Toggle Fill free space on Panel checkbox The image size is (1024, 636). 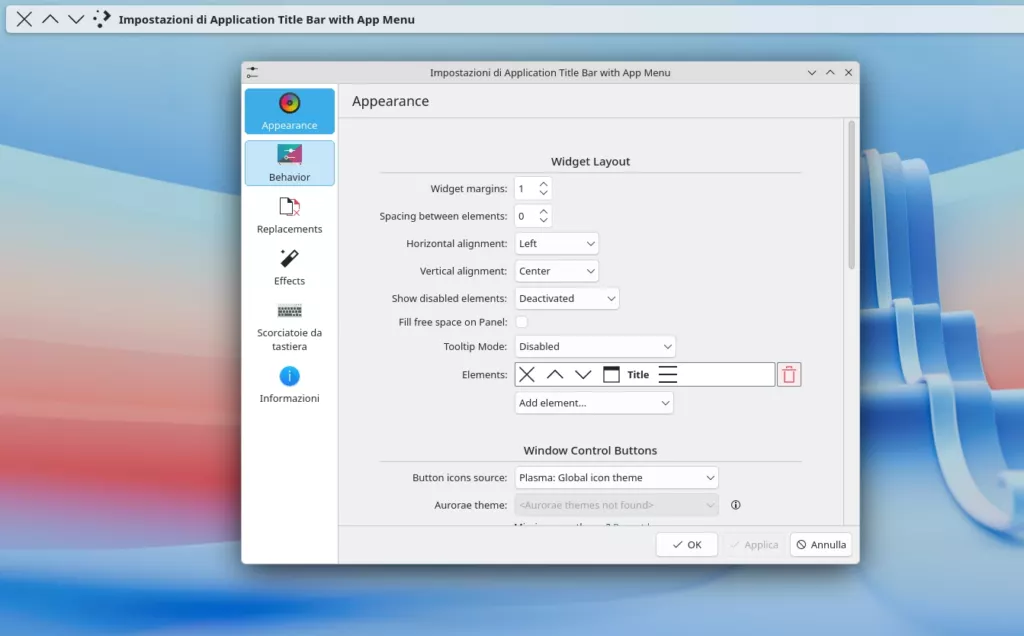521,322
